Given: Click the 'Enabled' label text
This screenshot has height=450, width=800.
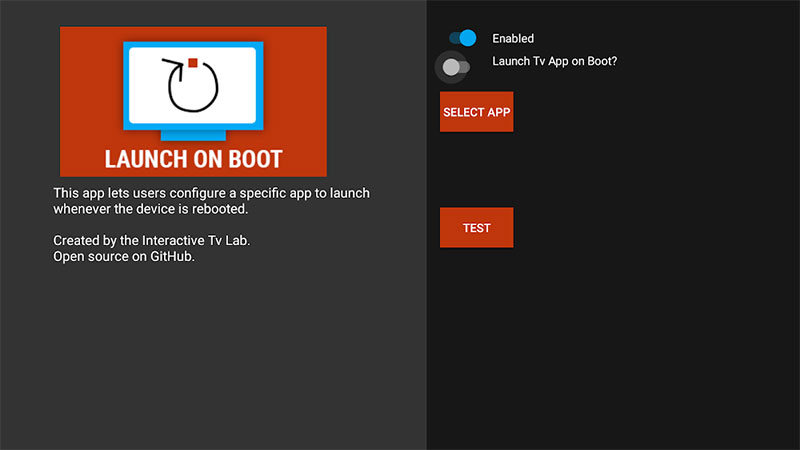Looking at the screenshot, I should click(513, 38).
